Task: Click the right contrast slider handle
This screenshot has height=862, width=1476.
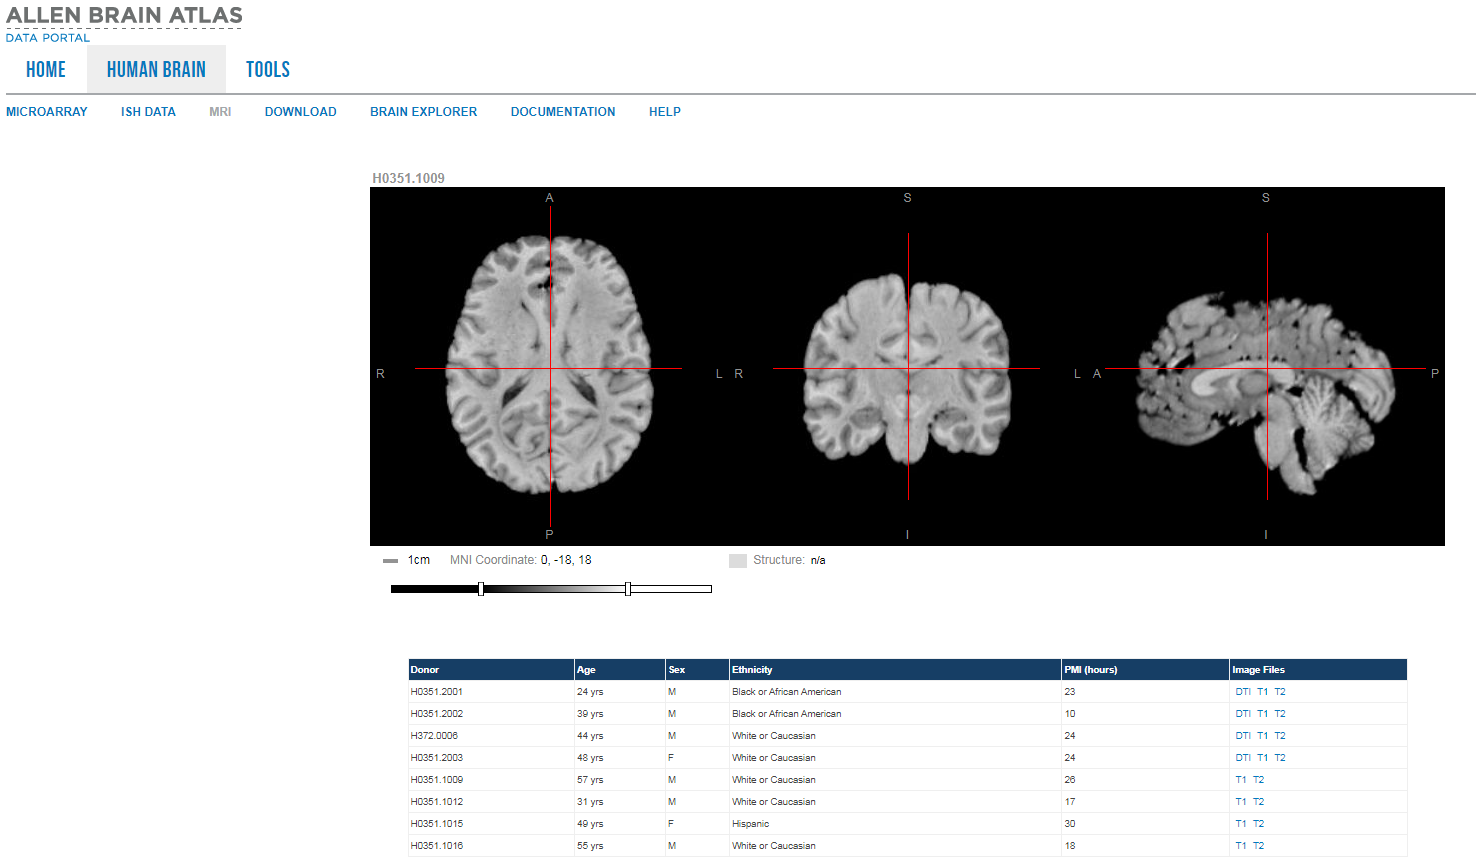Action: (627, 589)
